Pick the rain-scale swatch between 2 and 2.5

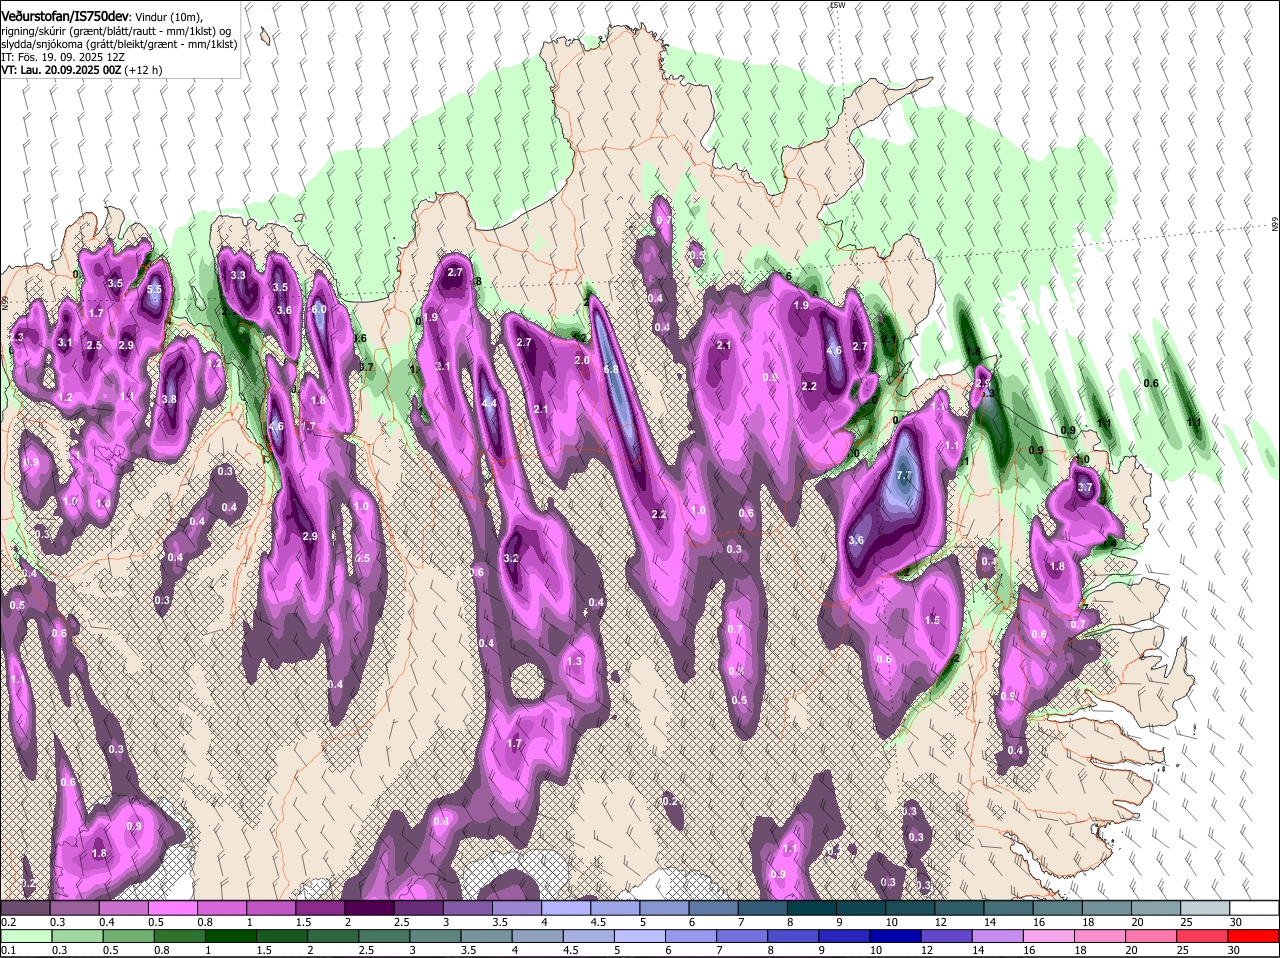[x=334, y=937]
